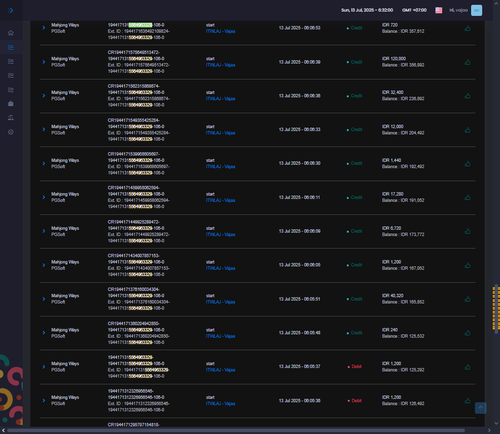Expand the IDR 240 transaction row
The image size is (500, 434).
44,333
